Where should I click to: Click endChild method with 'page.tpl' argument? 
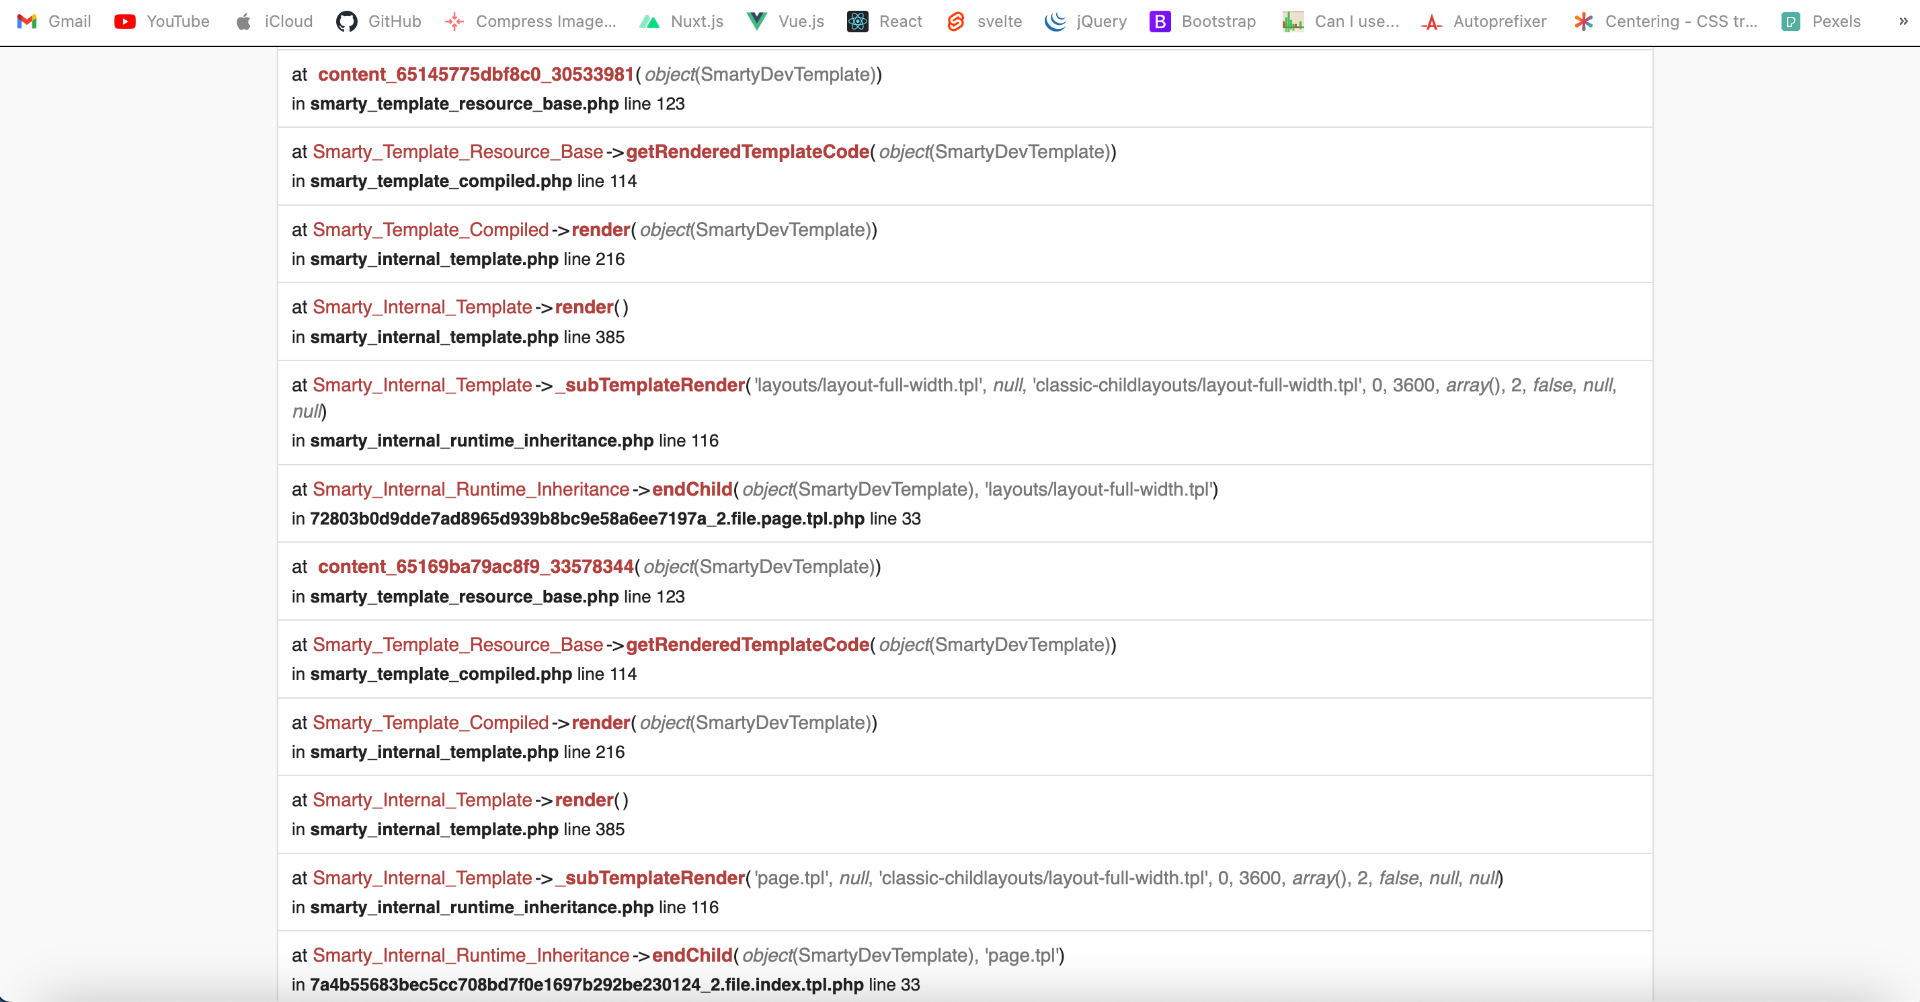pos(692,956)
